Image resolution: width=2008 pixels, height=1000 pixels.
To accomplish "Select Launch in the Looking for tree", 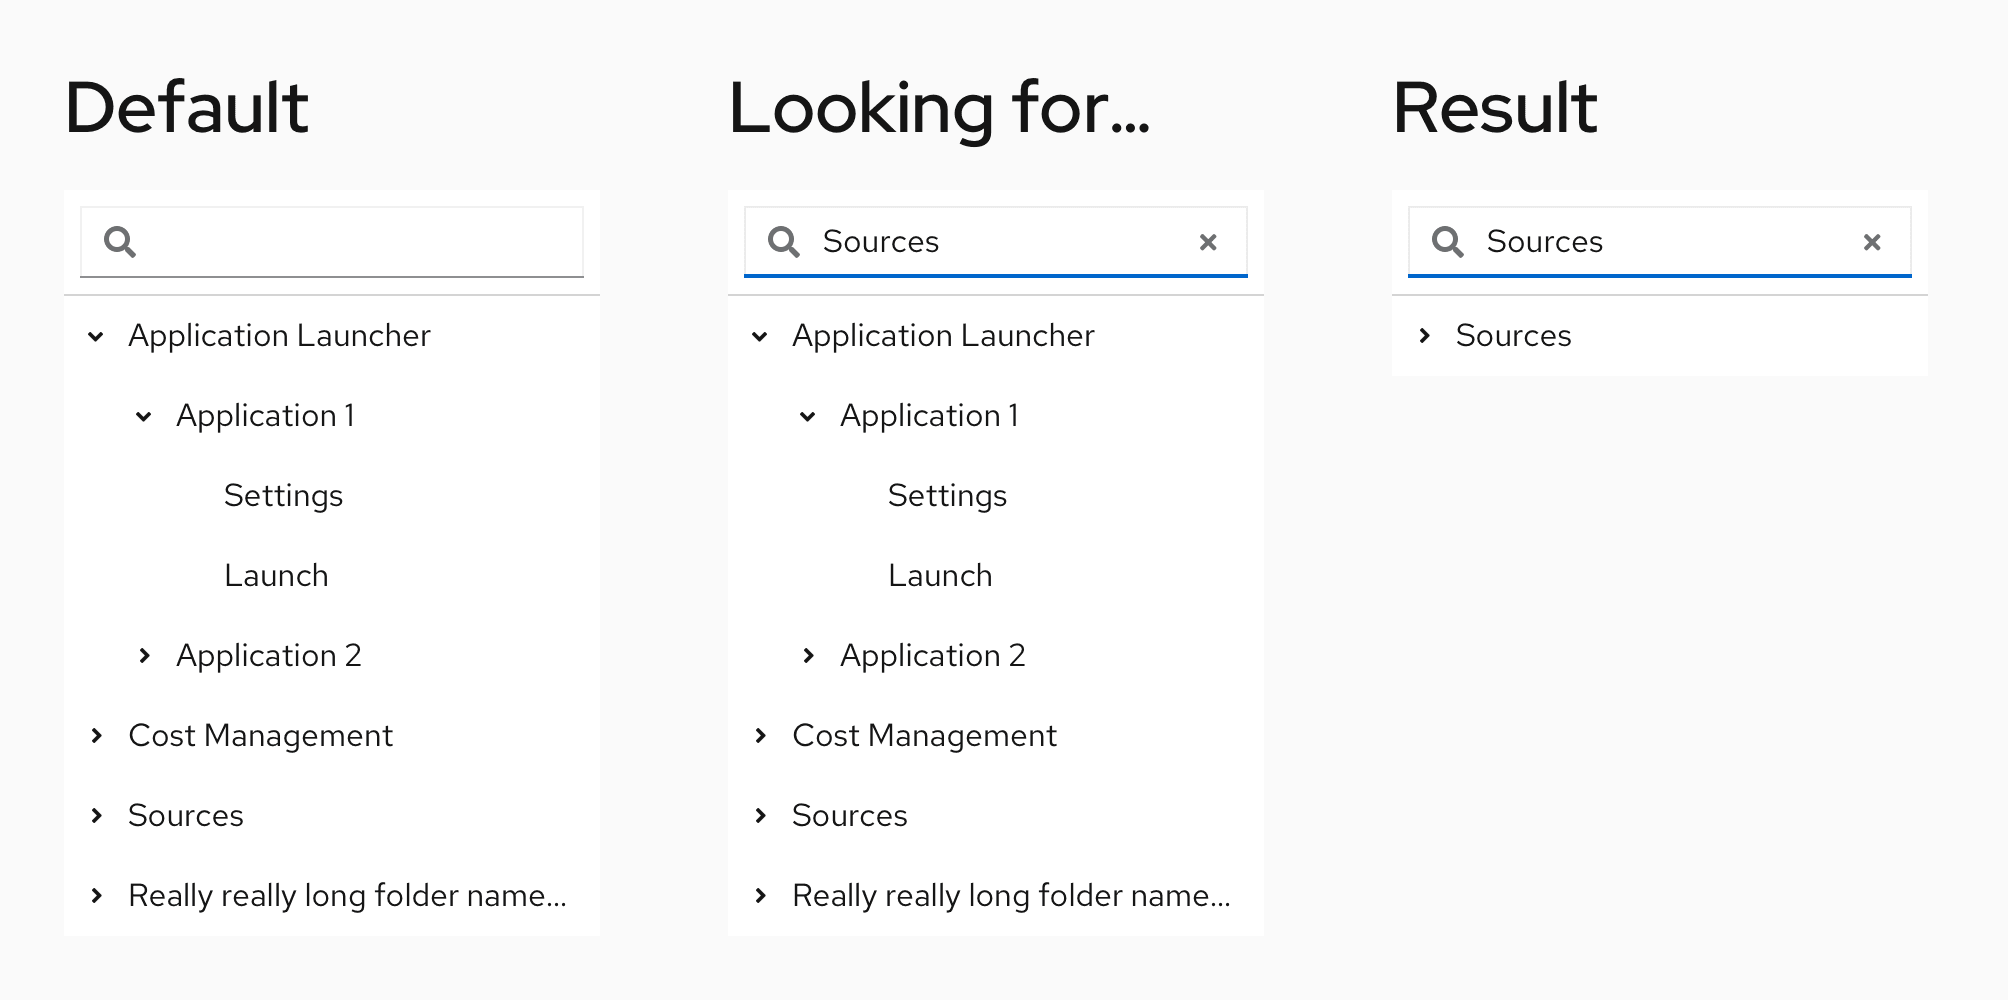I will point(940,576).
